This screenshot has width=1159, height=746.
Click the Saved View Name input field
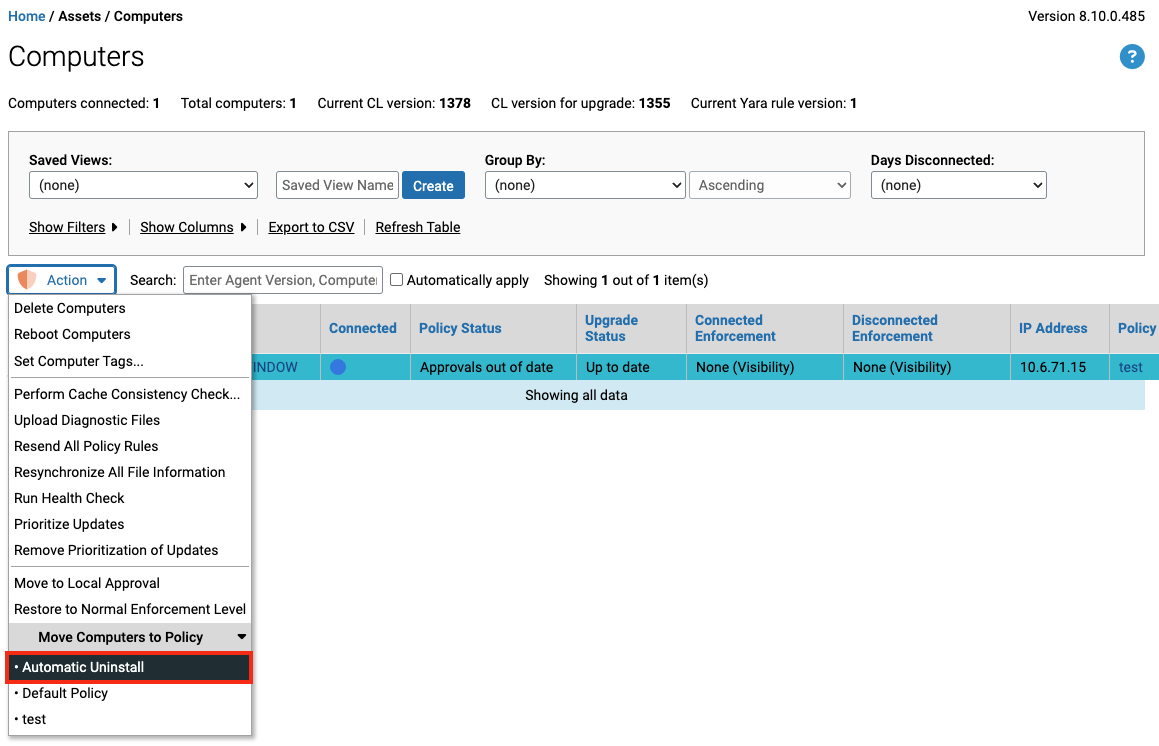[x=337, y=185]
